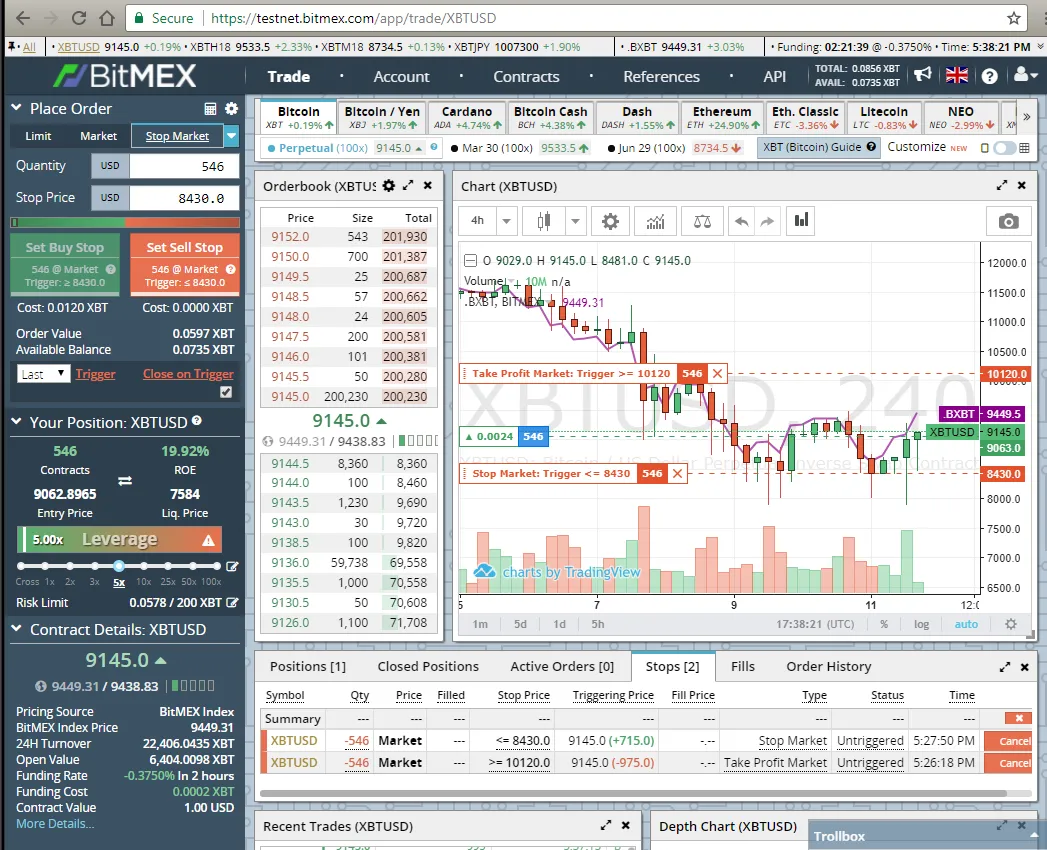Screen dimensions: 1047x850
Task: Toggle log scale on chart
Action: pyautogui.click(x=921, y=624)
